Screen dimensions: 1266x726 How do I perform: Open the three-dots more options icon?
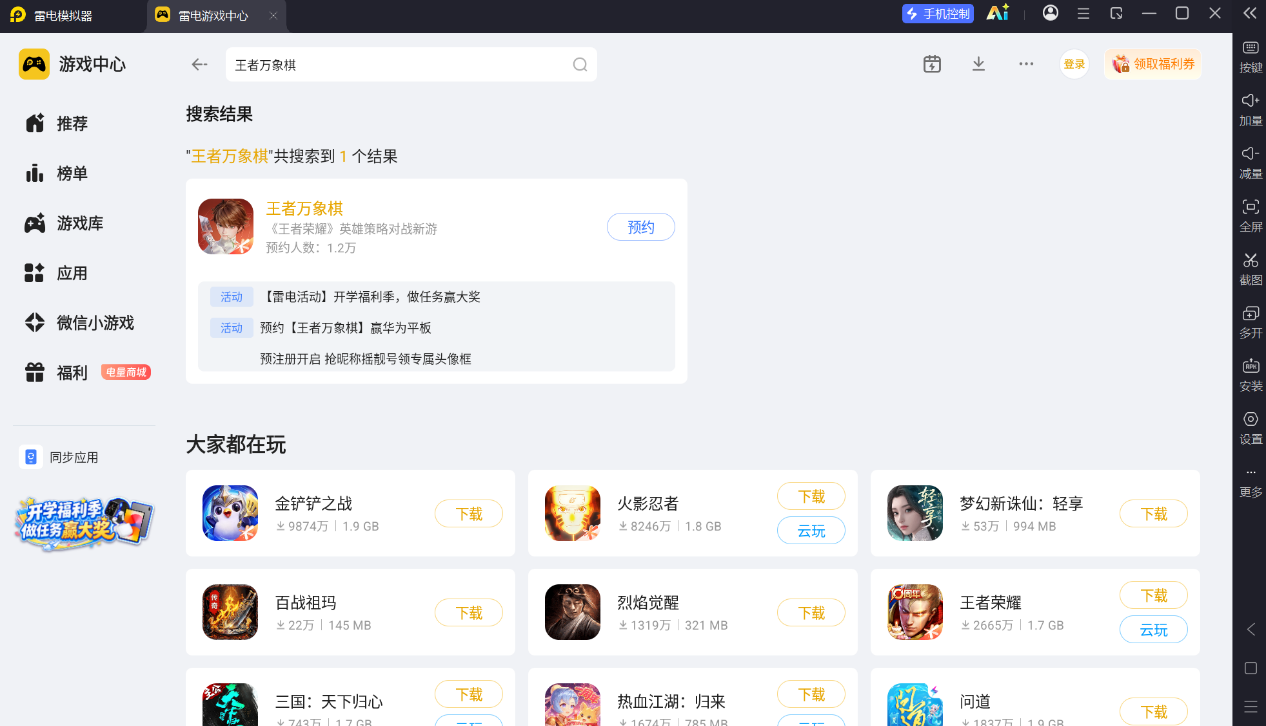click(1026, 64)
